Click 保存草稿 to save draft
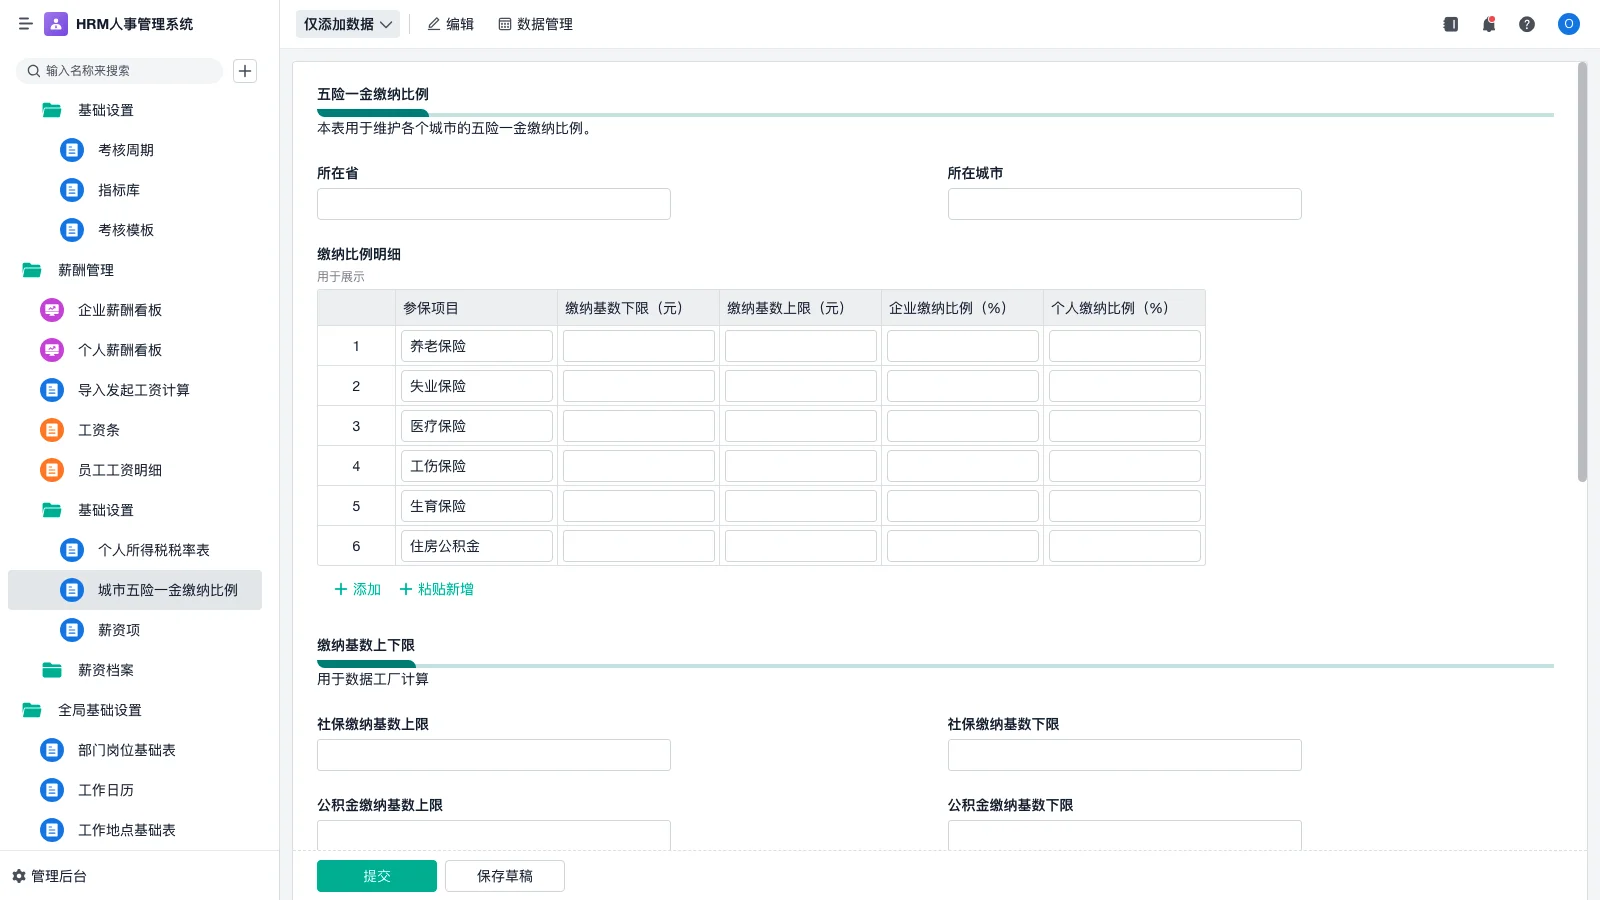This screenshot has width=1600, height=900. 504,875
